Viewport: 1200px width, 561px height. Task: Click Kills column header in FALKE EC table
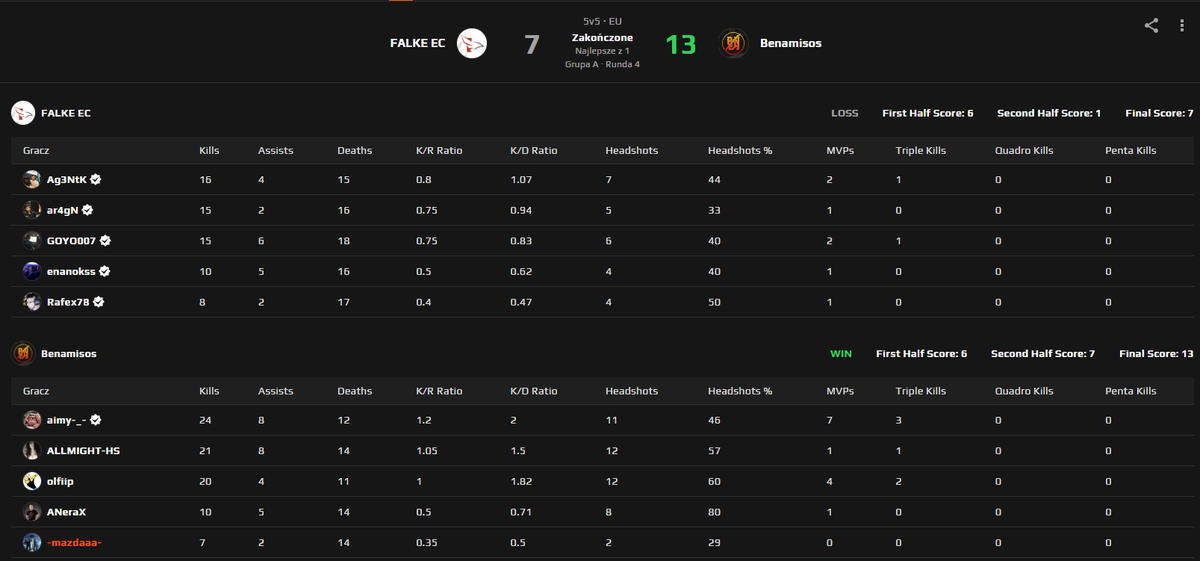tap(209, 150)
